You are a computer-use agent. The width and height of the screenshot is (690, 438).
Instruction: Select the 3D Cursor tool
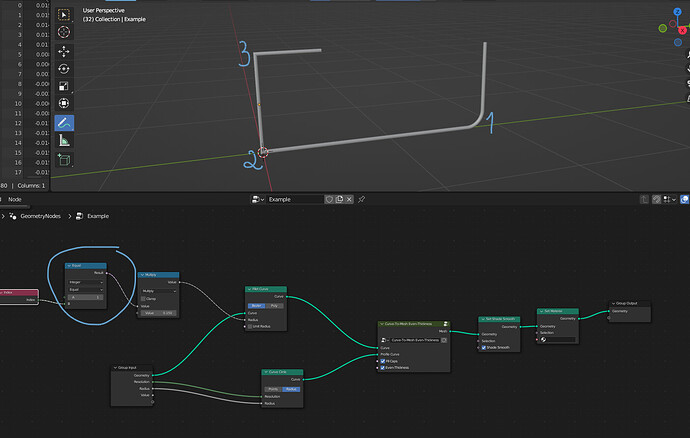[x=64, y=32]
